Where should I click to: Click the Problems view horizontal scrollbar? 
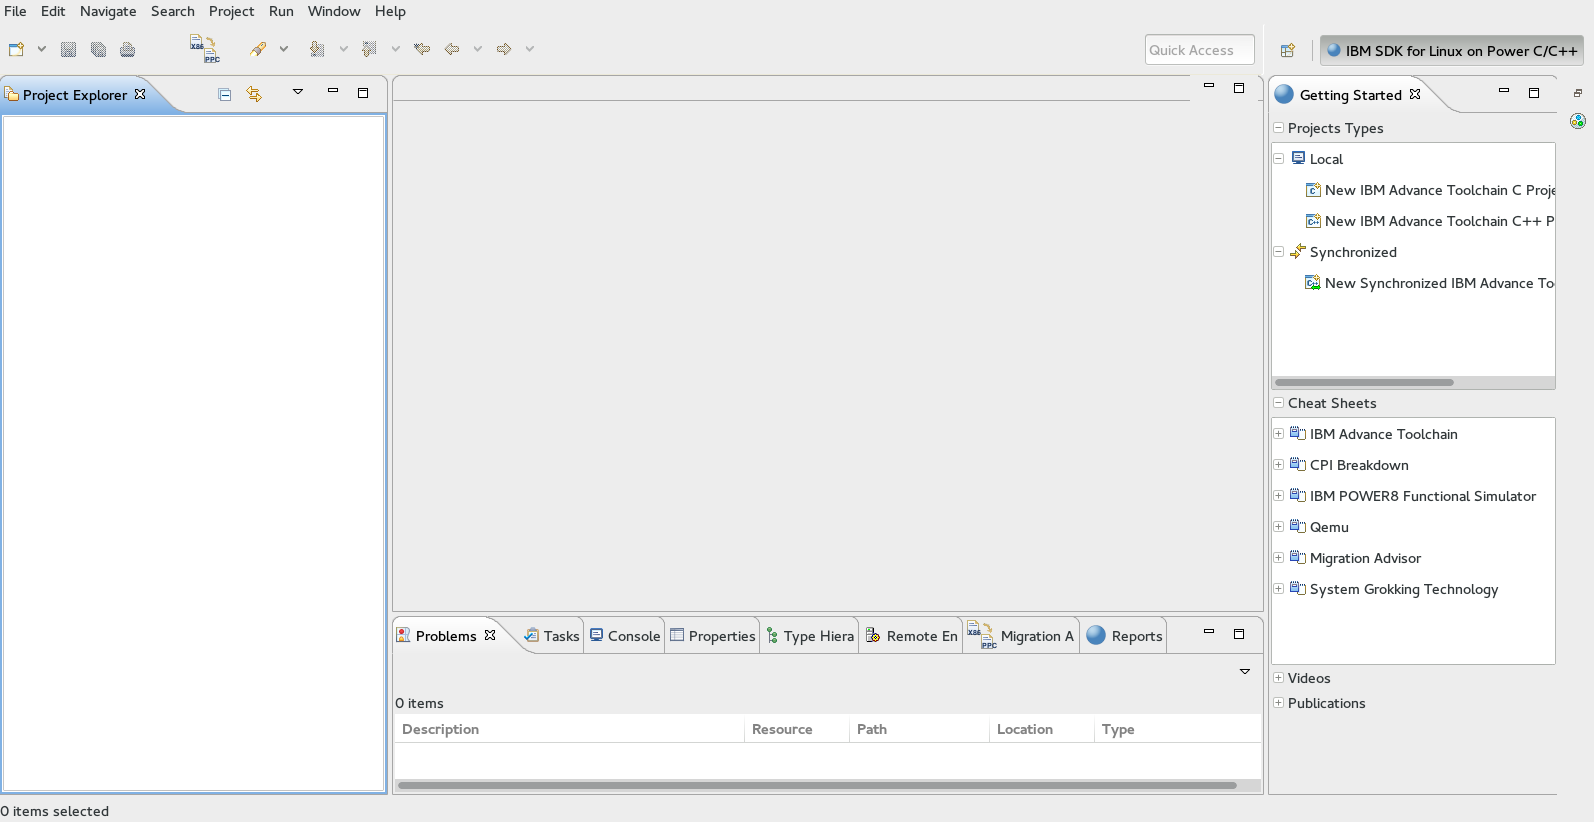pos(818,785)
